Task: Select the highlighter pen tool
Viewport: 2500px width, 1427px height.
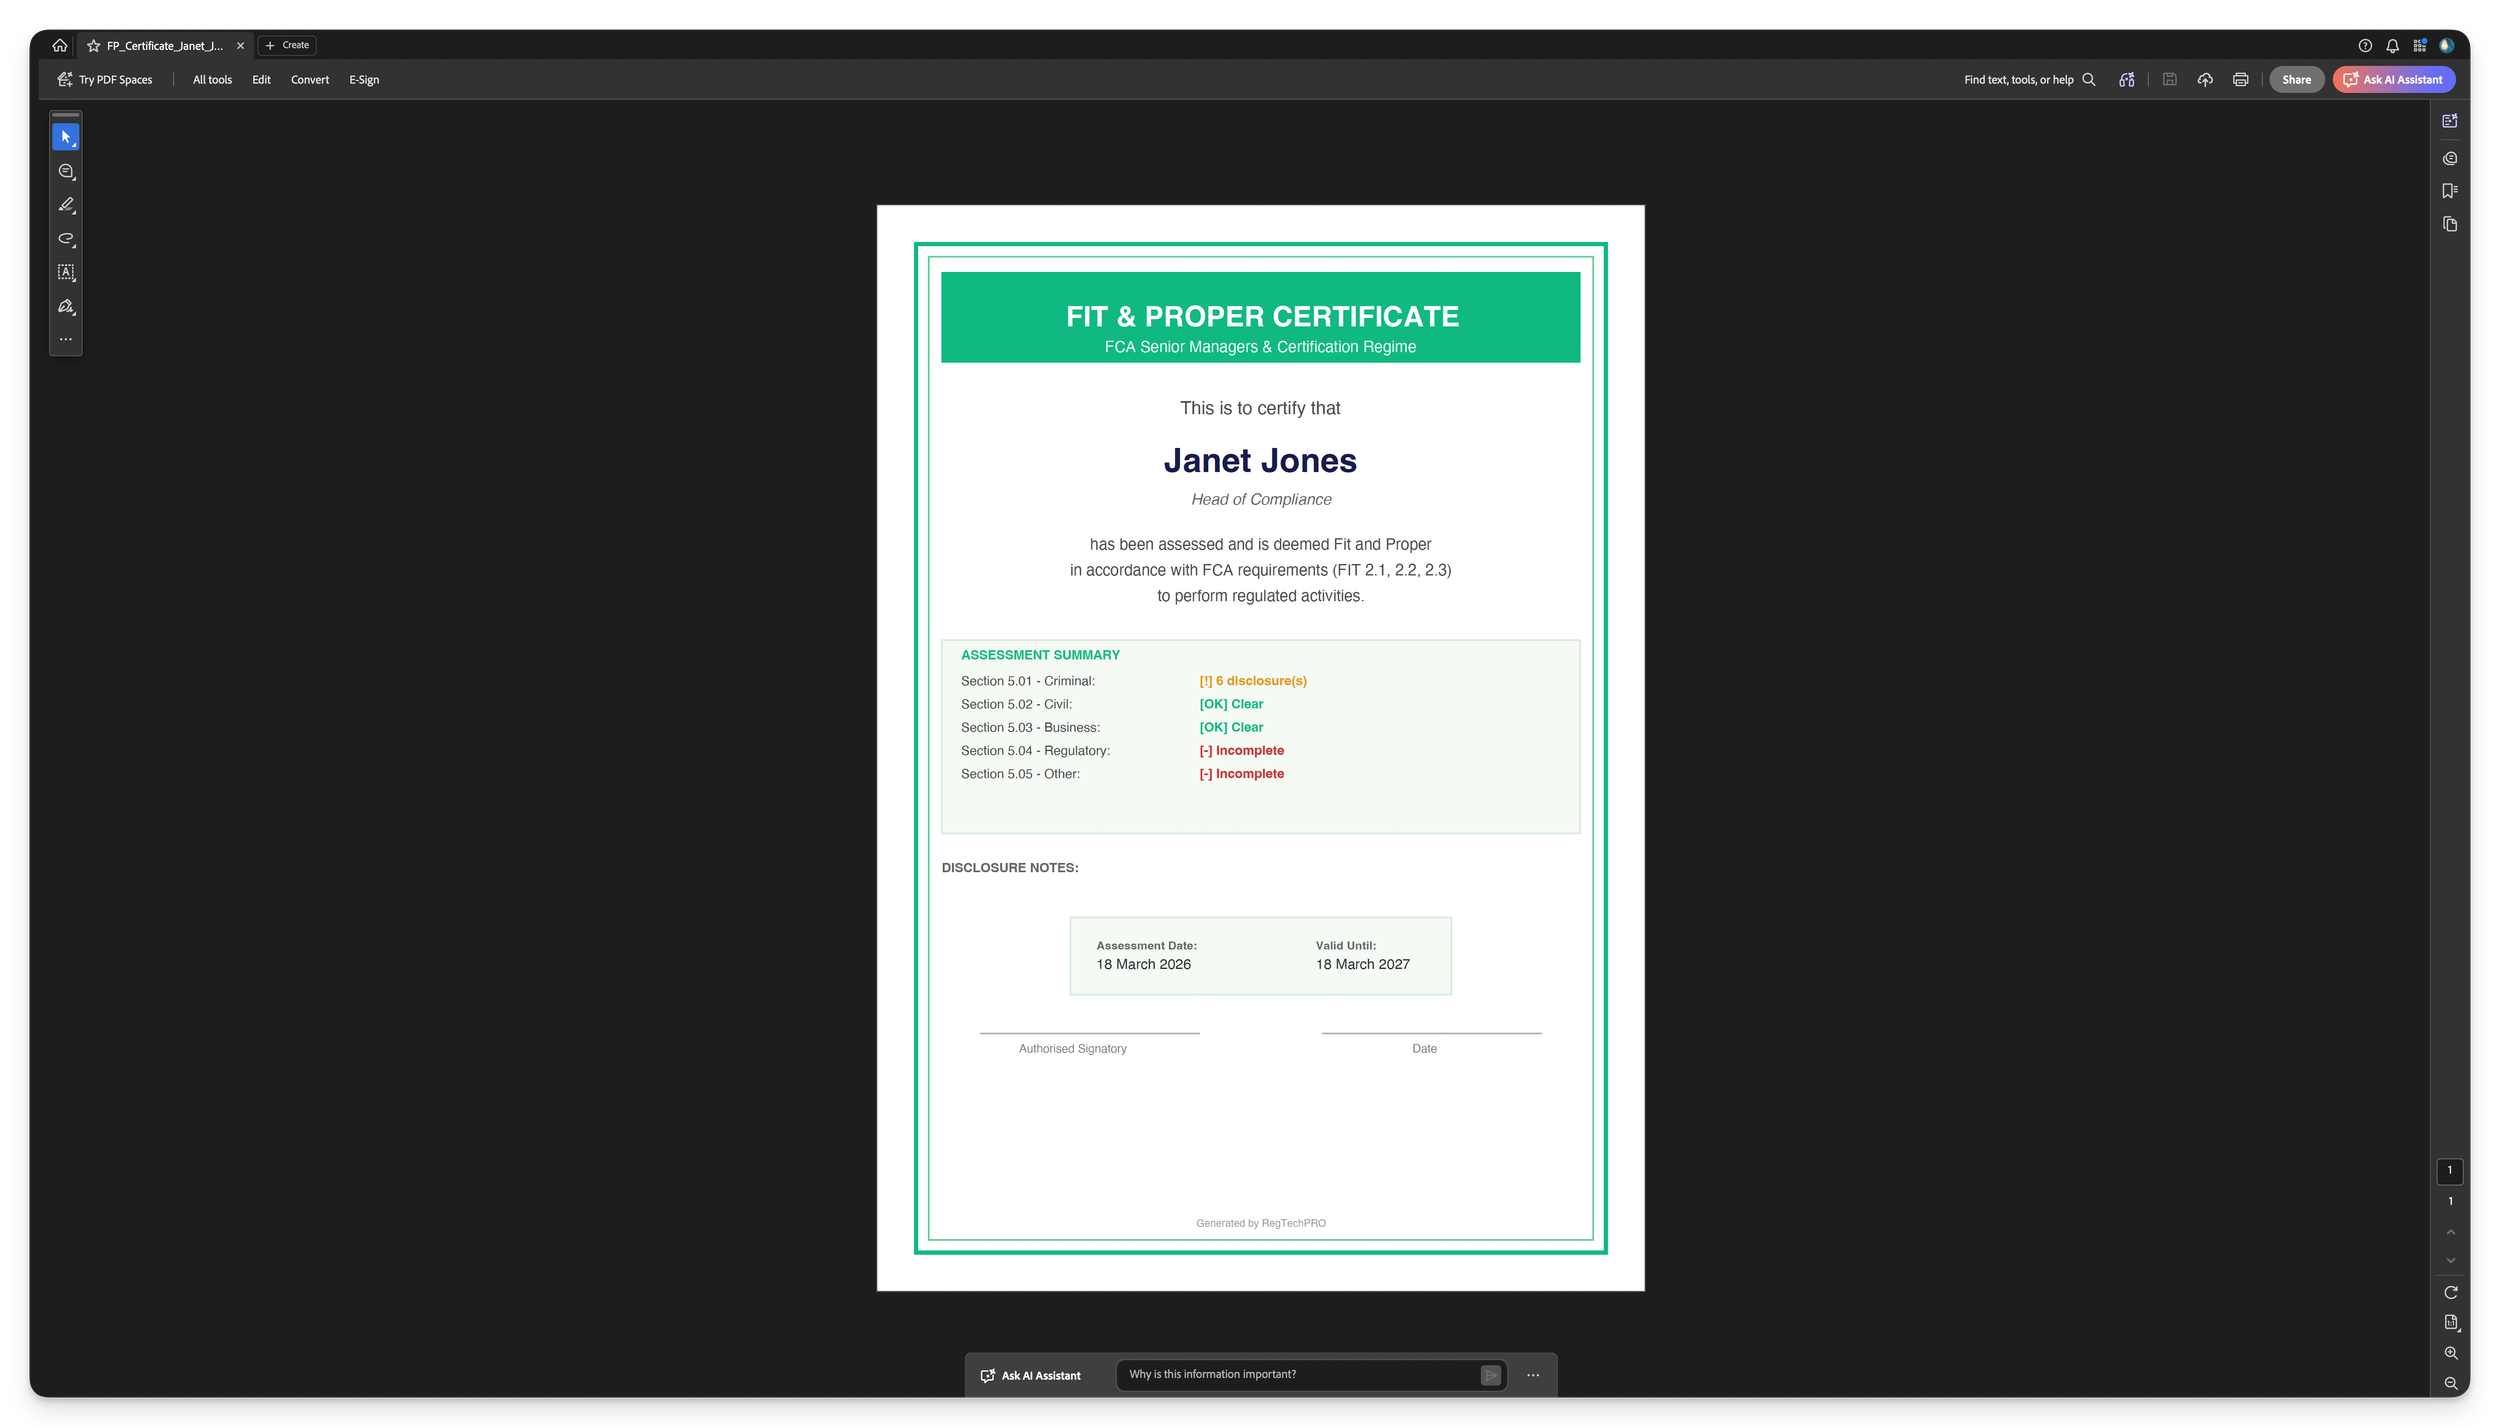Action: coord(66,205)
